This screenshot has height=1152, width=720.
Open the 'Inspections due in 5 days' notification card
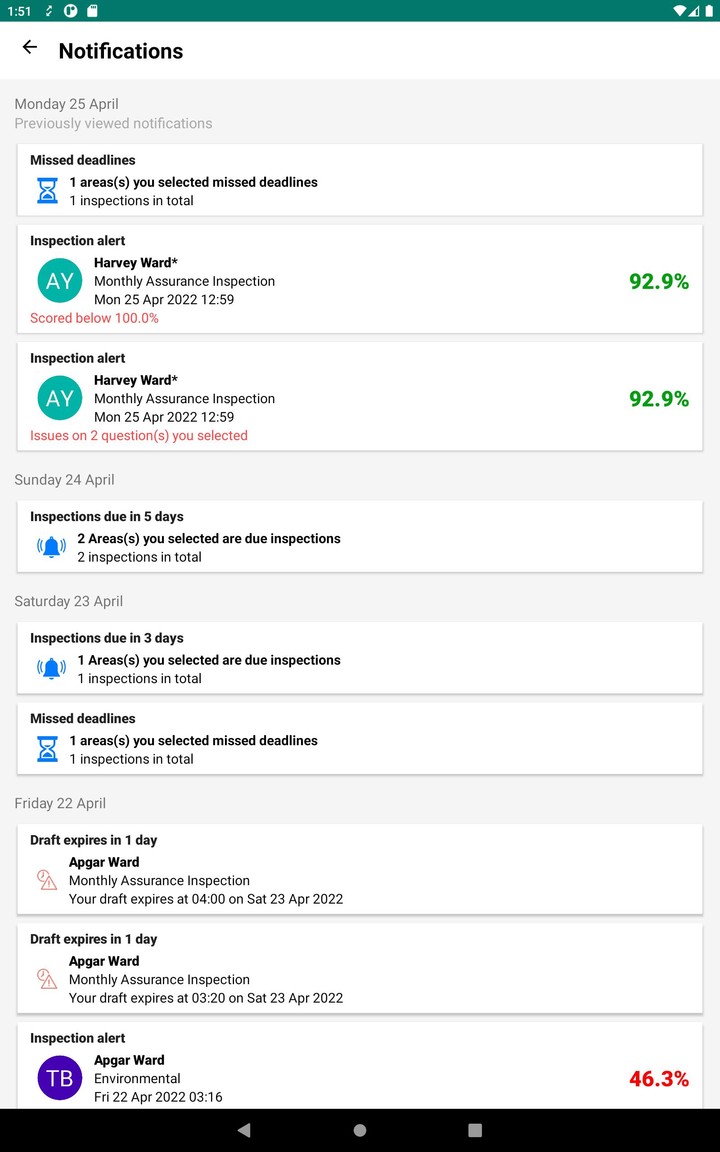coord(360,536)
